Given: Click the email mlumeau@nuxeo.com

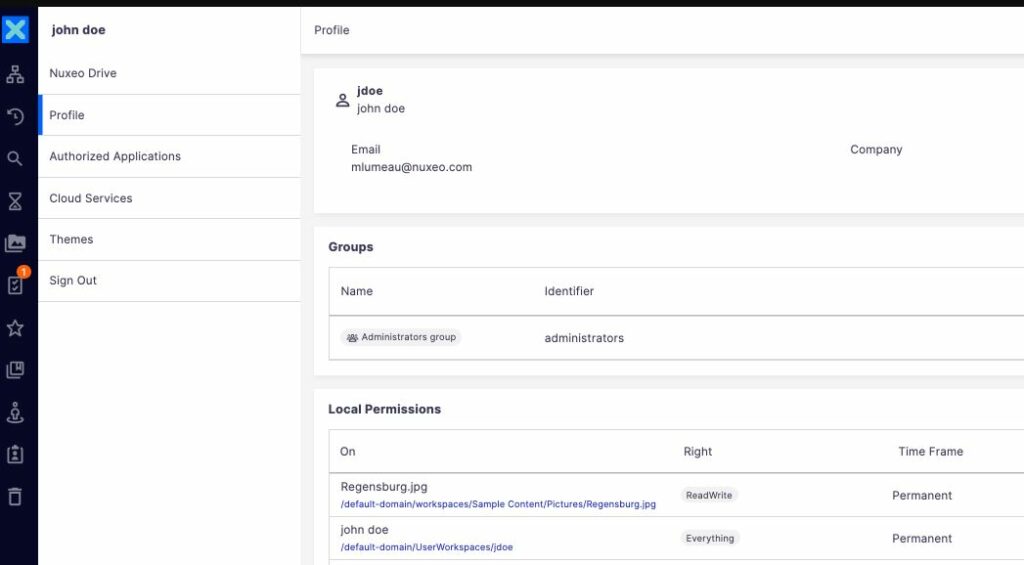Looking at the screenshot, I should pyautogui.click(x=411, y=167).
